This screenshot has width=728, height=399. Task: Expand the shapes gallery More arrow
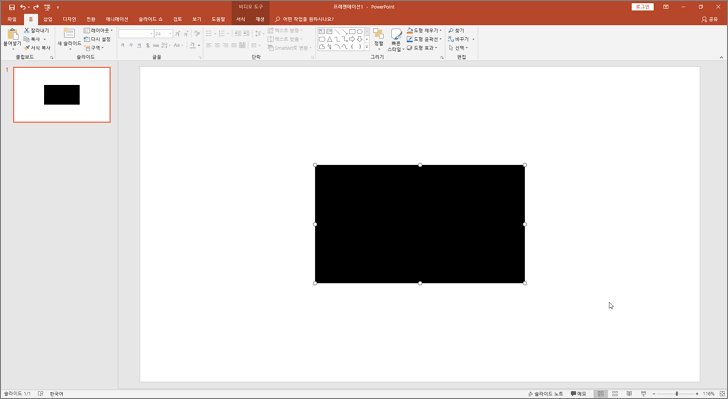[x=367, y=47]
